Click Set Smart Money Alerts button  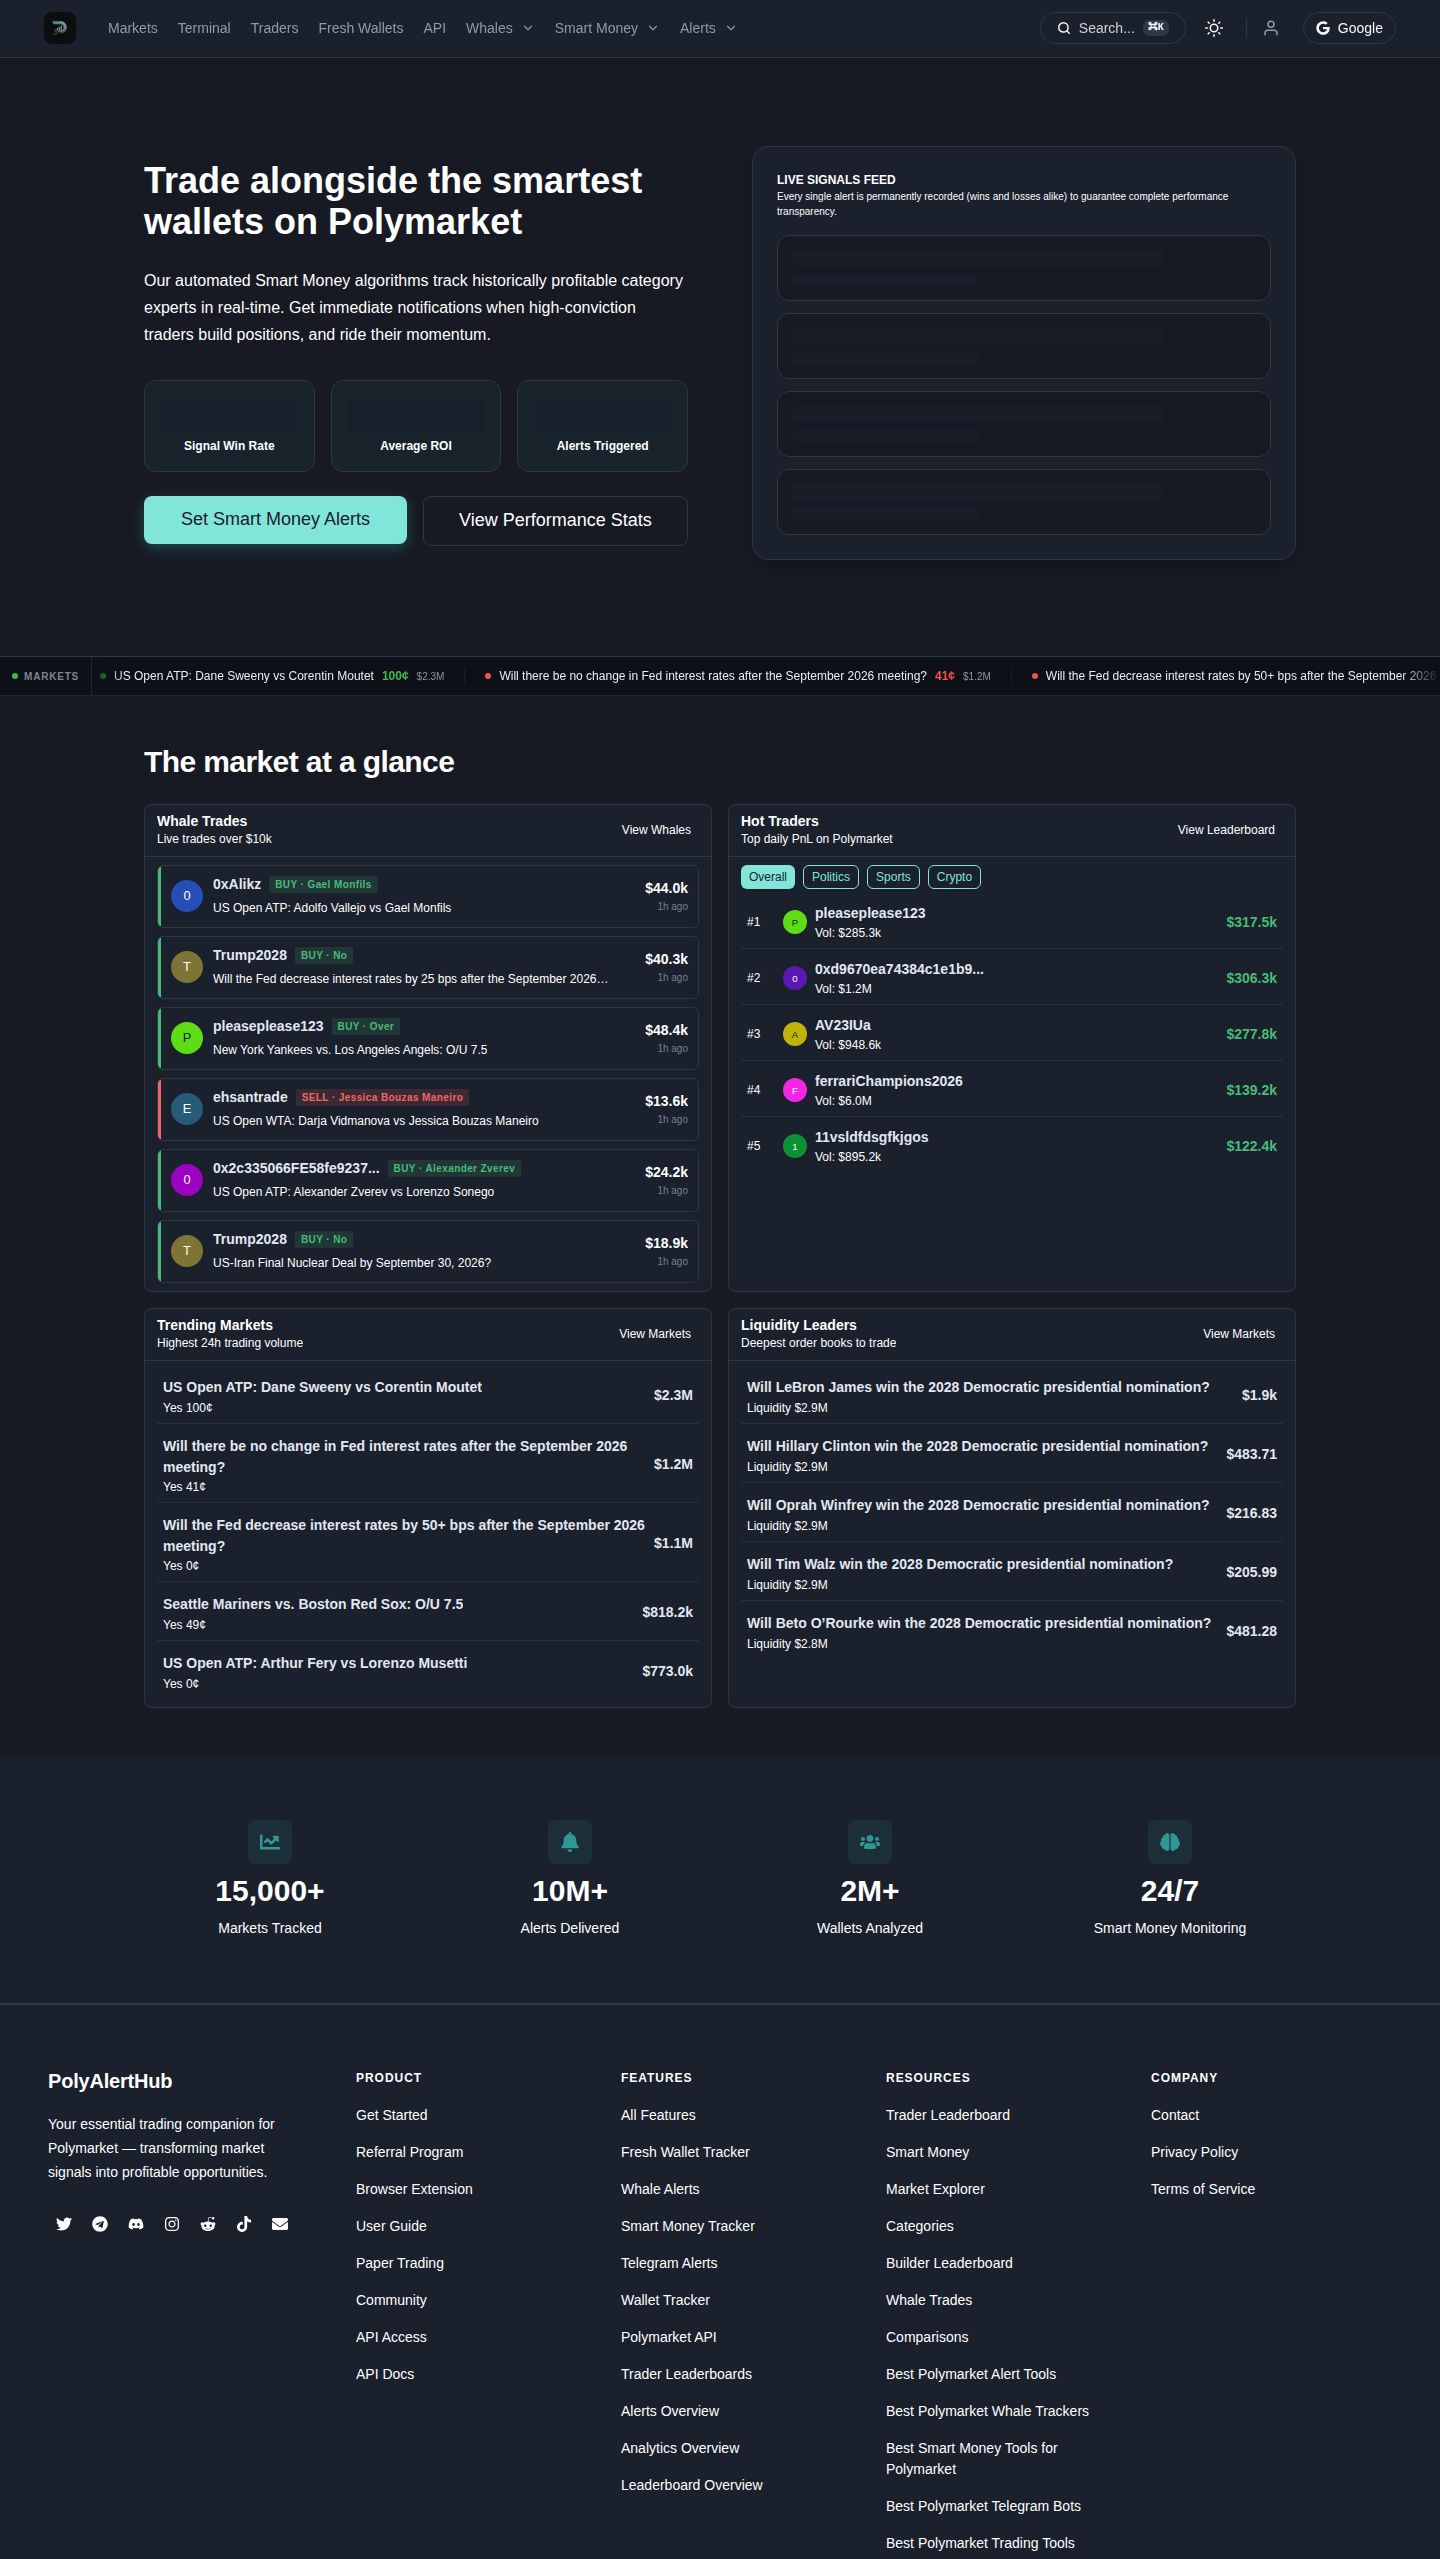[x=275, y=520]
